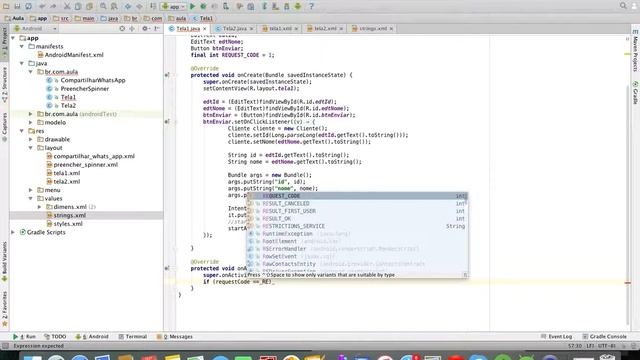Switch to the Tela2.java tab
Screen dimensions: 640x360
pos(235,29)
